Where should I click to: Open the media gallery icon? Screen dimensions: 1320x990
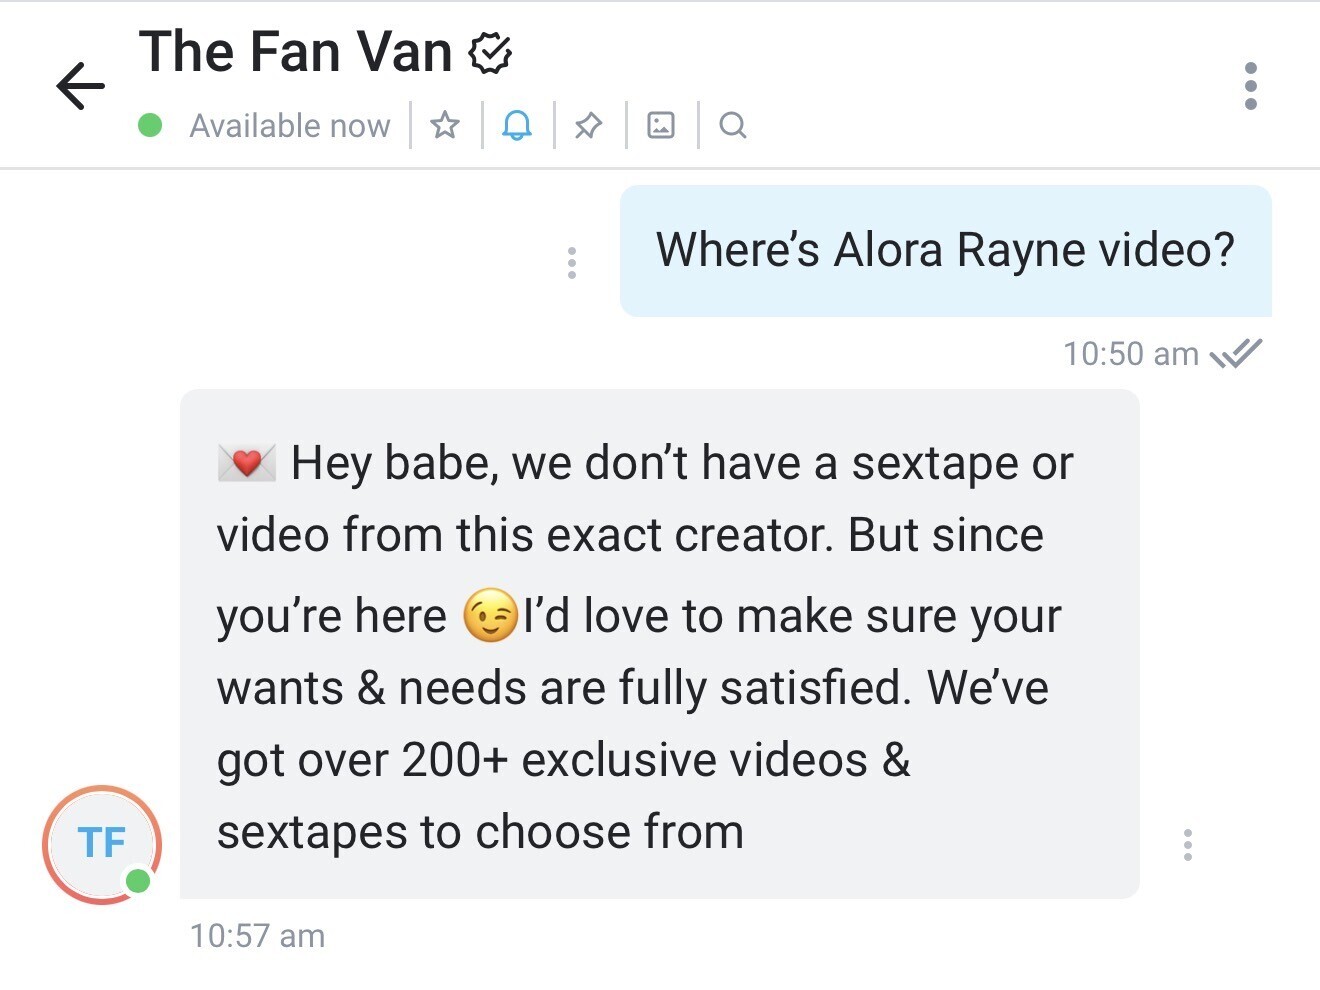[661, 125]
